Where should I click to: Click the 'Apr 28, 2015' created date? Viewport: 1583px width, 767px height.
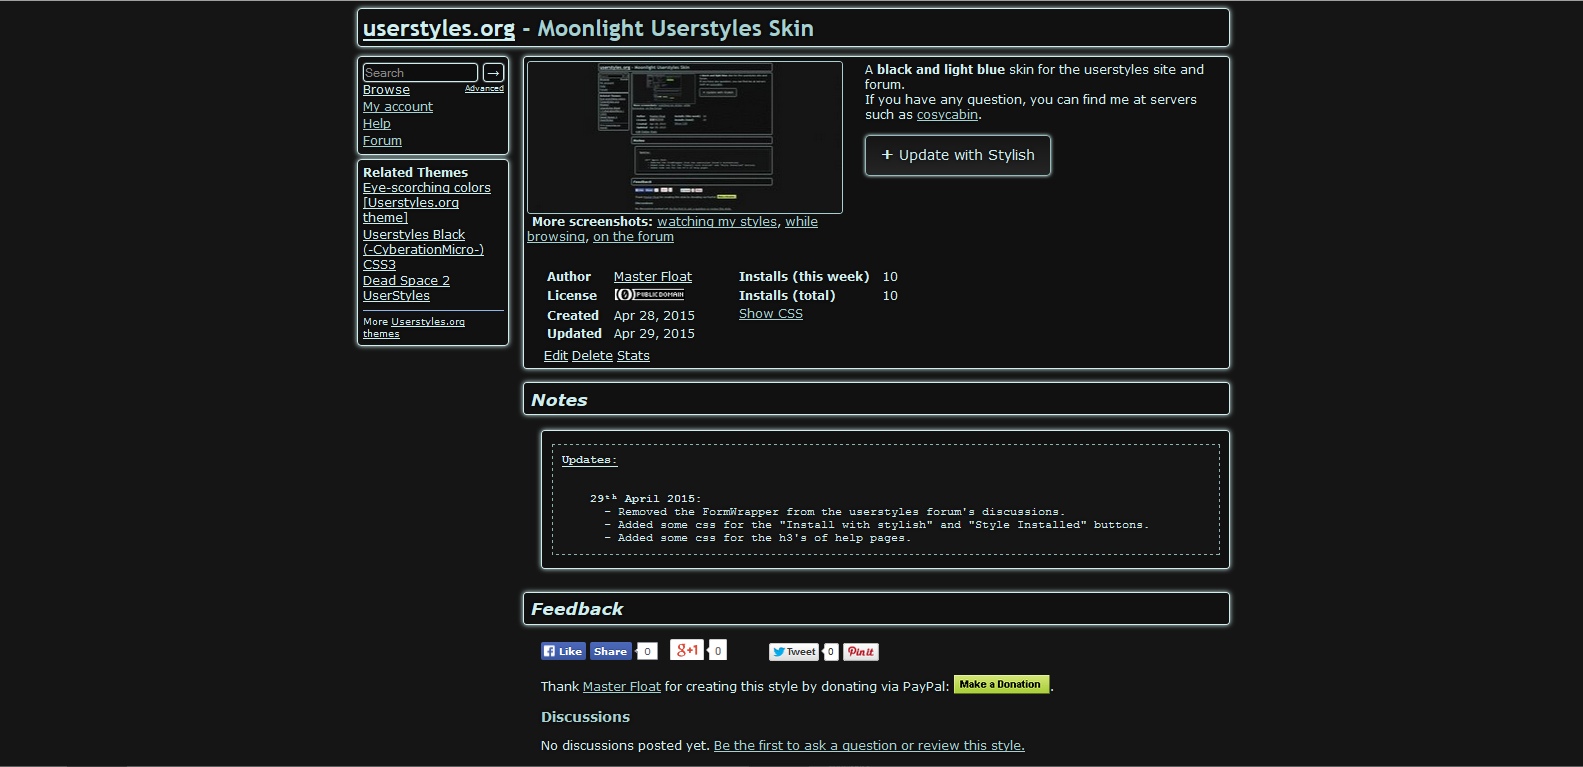(x=654, y=316)
